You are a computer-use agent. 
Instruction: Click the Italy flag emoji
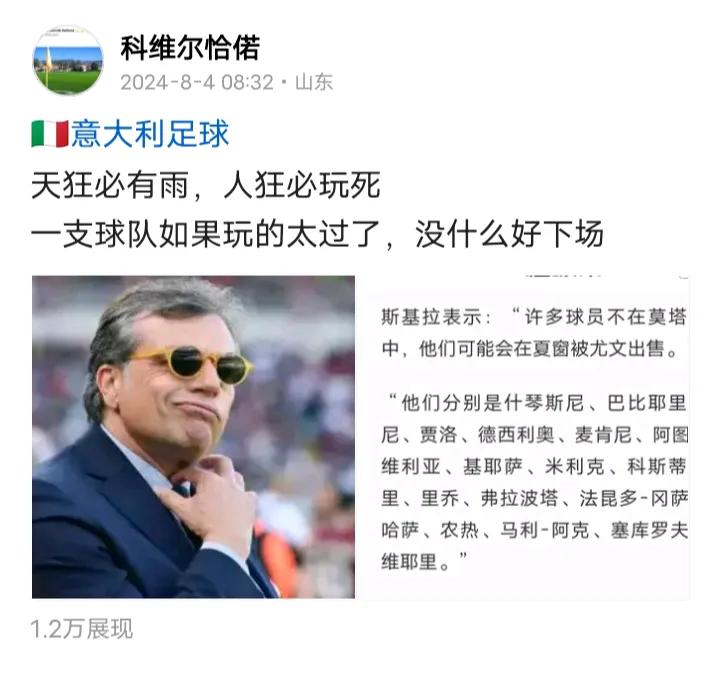[x=50, y=134]
